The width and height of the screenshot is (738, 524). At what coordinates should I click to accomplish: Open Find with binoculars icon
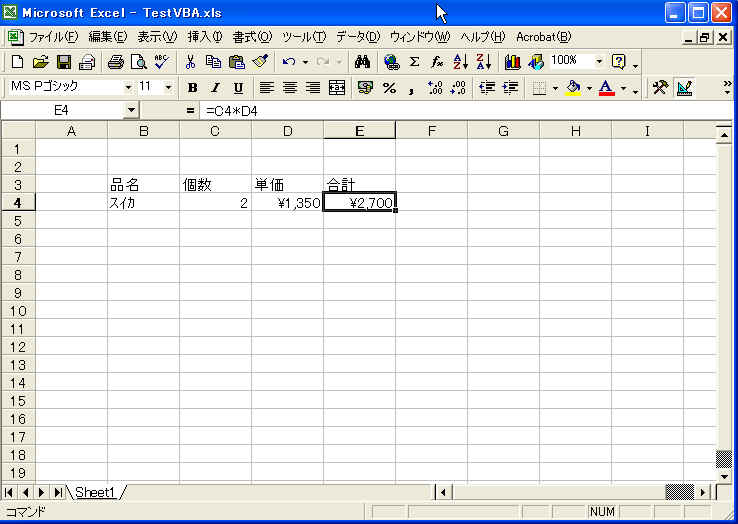pyautogui.click(x=362, y=62)
